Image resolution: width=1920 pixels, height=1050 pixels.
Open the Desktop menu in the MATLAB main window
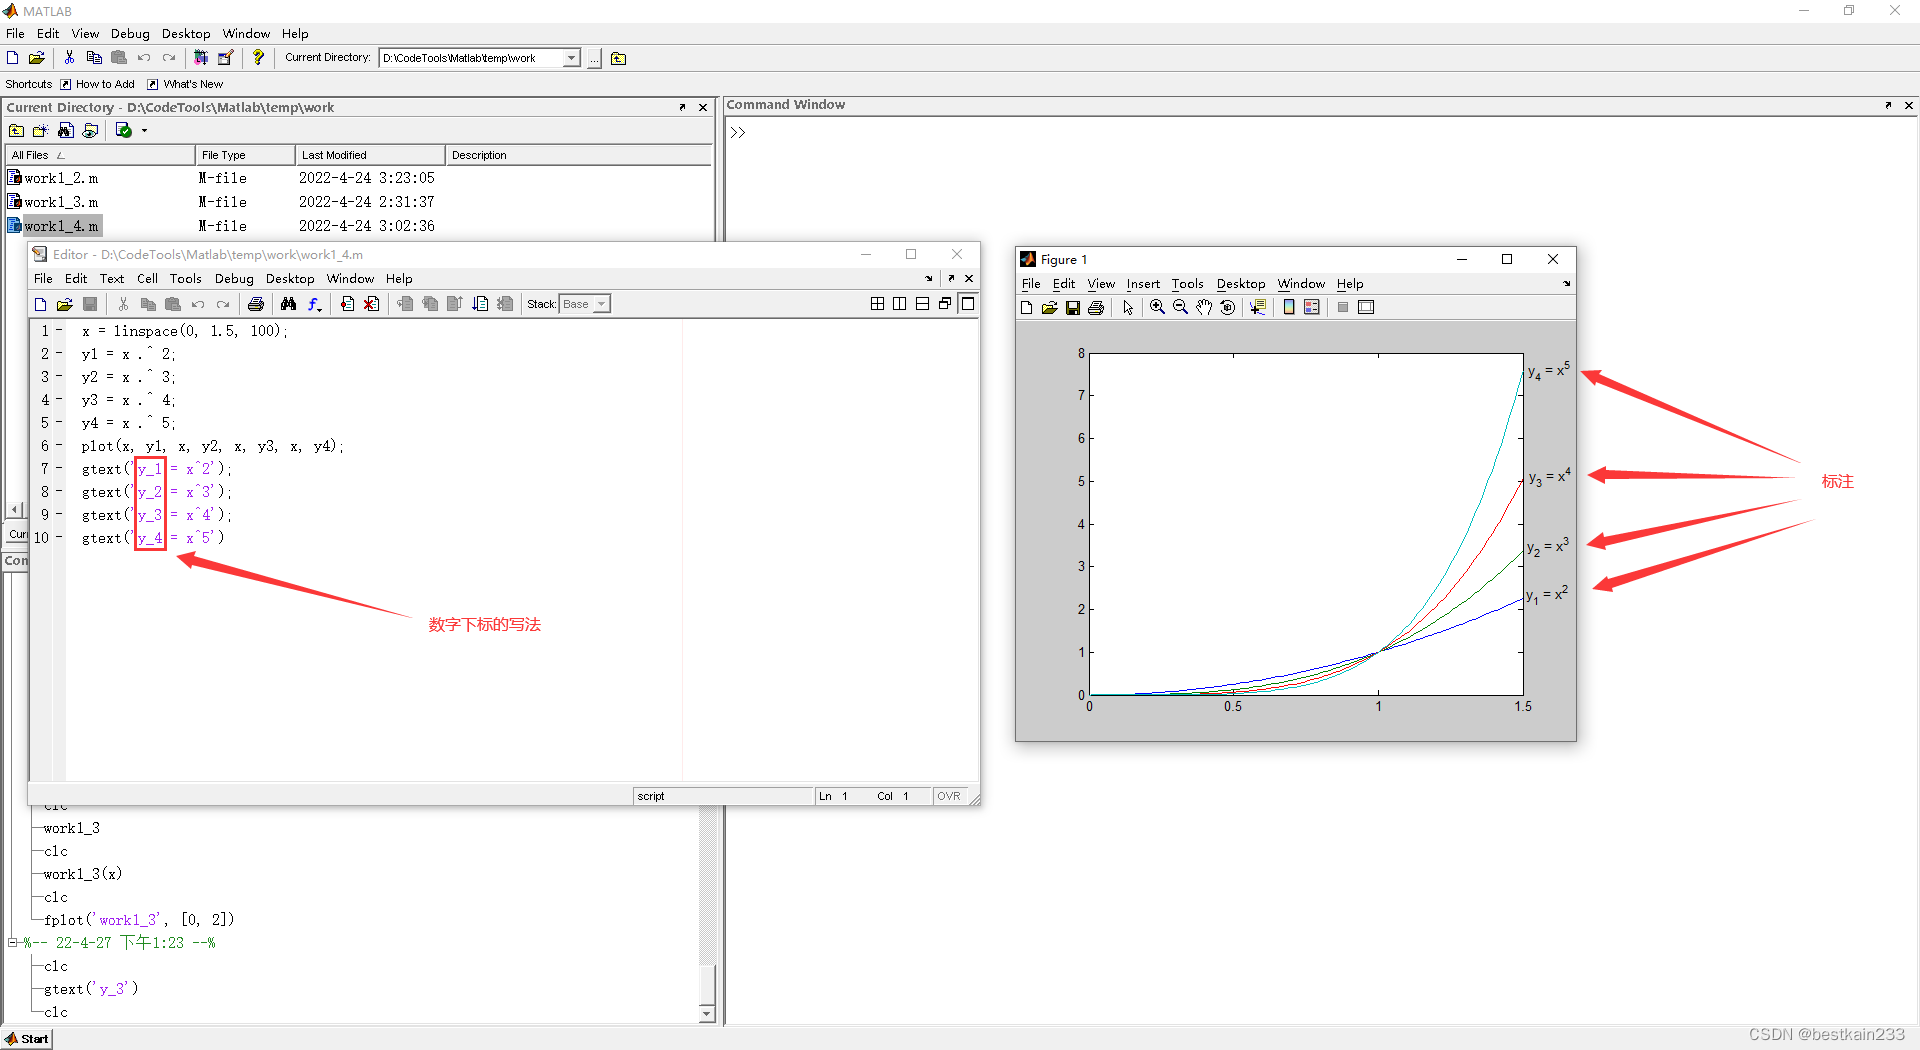tap(186, 34)
